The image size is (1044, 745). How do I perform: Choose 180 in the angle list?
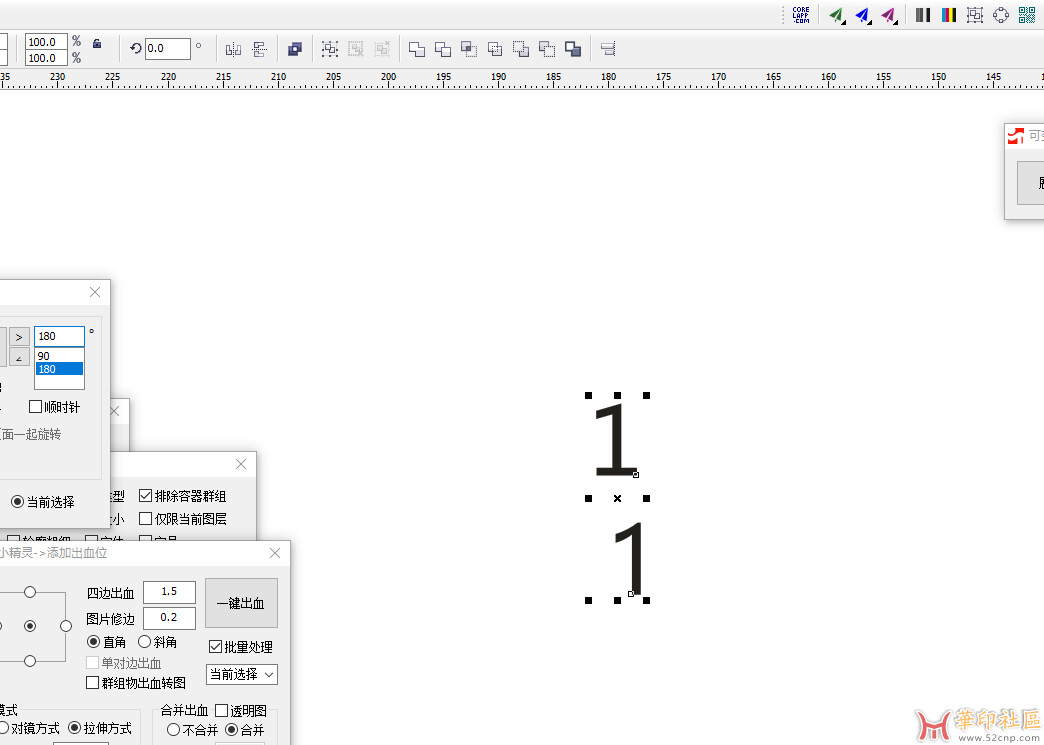[x=59, y=369]
